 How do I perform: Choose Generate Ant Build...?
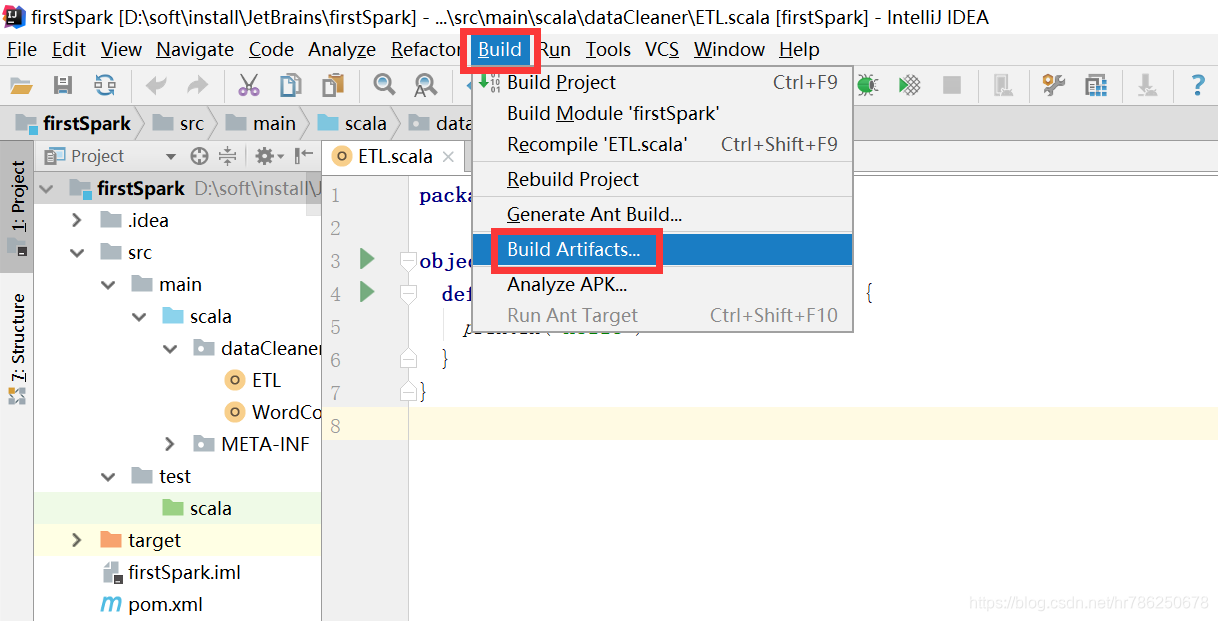click(x=662, y=215)
